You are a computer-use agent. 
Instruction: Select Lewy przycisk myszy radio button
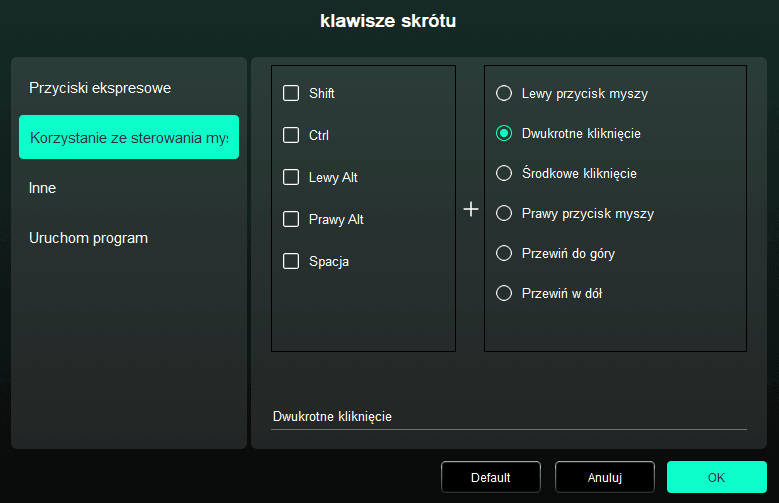pos(505,93)
